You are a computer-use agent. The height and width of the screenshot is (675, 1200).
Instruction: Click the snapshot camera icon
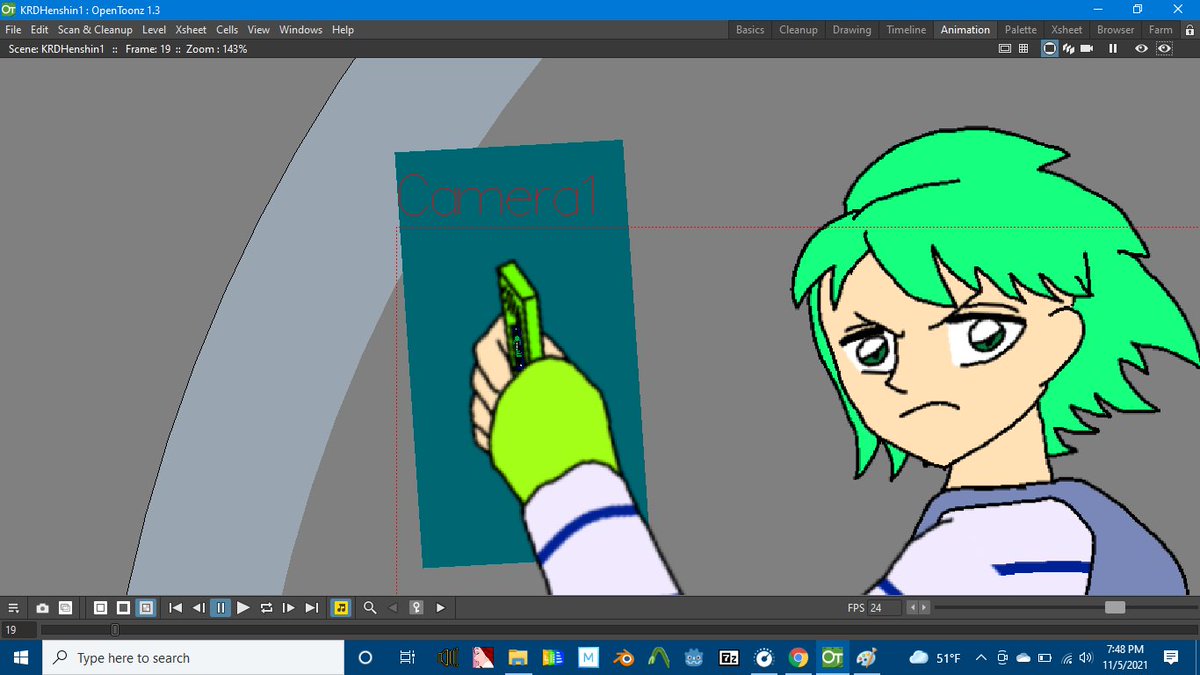coord(42,607)
